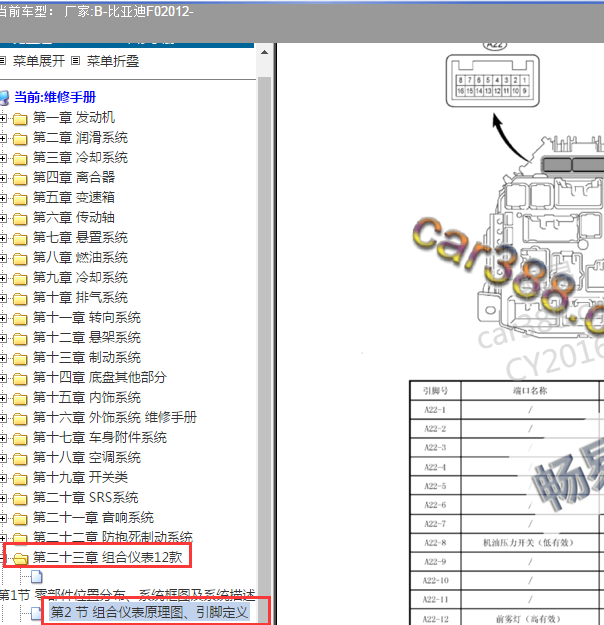Click the folder icon of 第十八章 空调系统
The width and height of the screenshot is (604, 625).
[x=20, y=458]
